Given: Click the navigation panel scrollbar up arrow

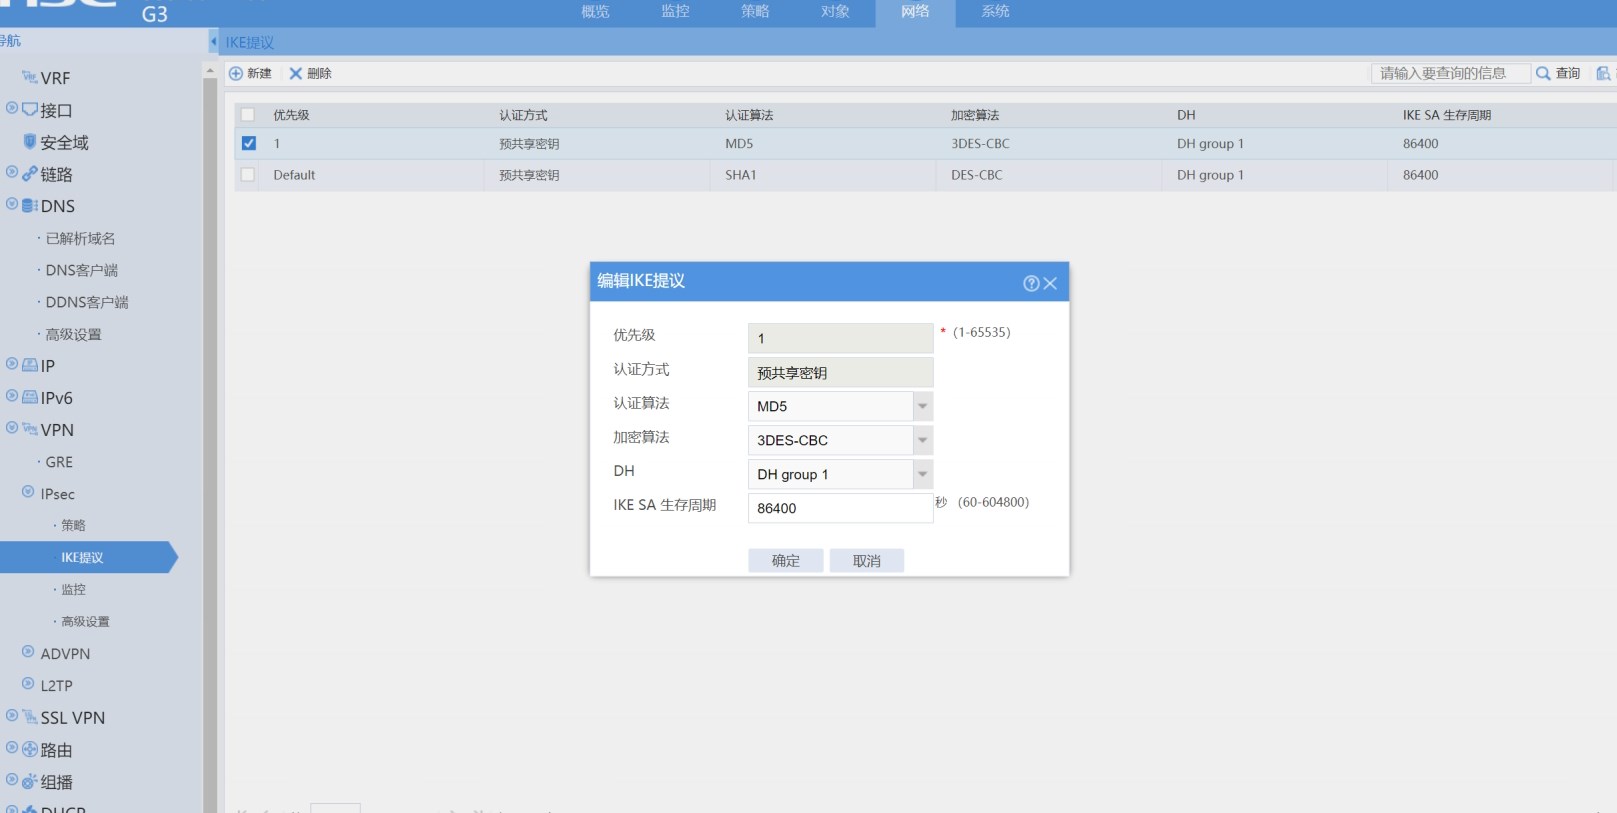Looking at the screenshot, I should (210, 70).
